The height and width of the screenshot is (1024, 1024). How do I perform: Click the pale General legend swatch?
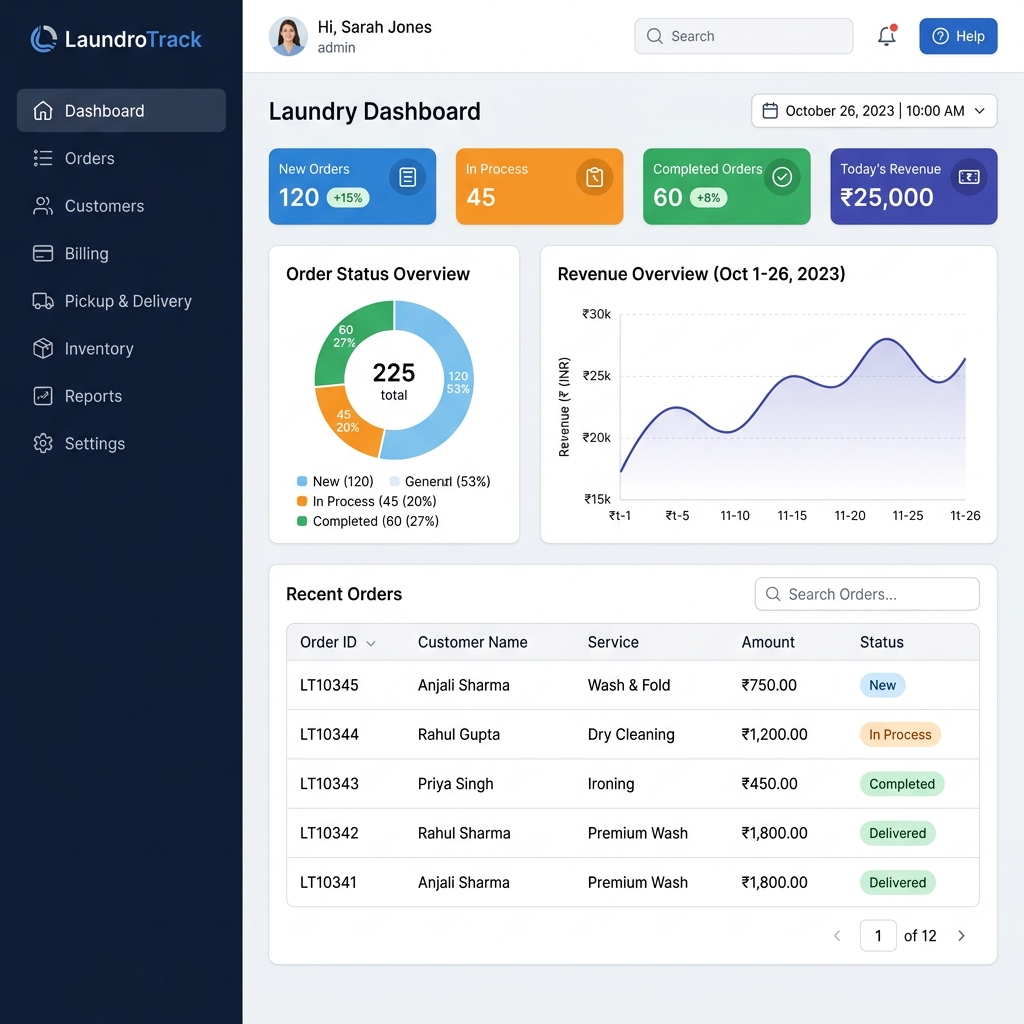[x=394, y=481]
